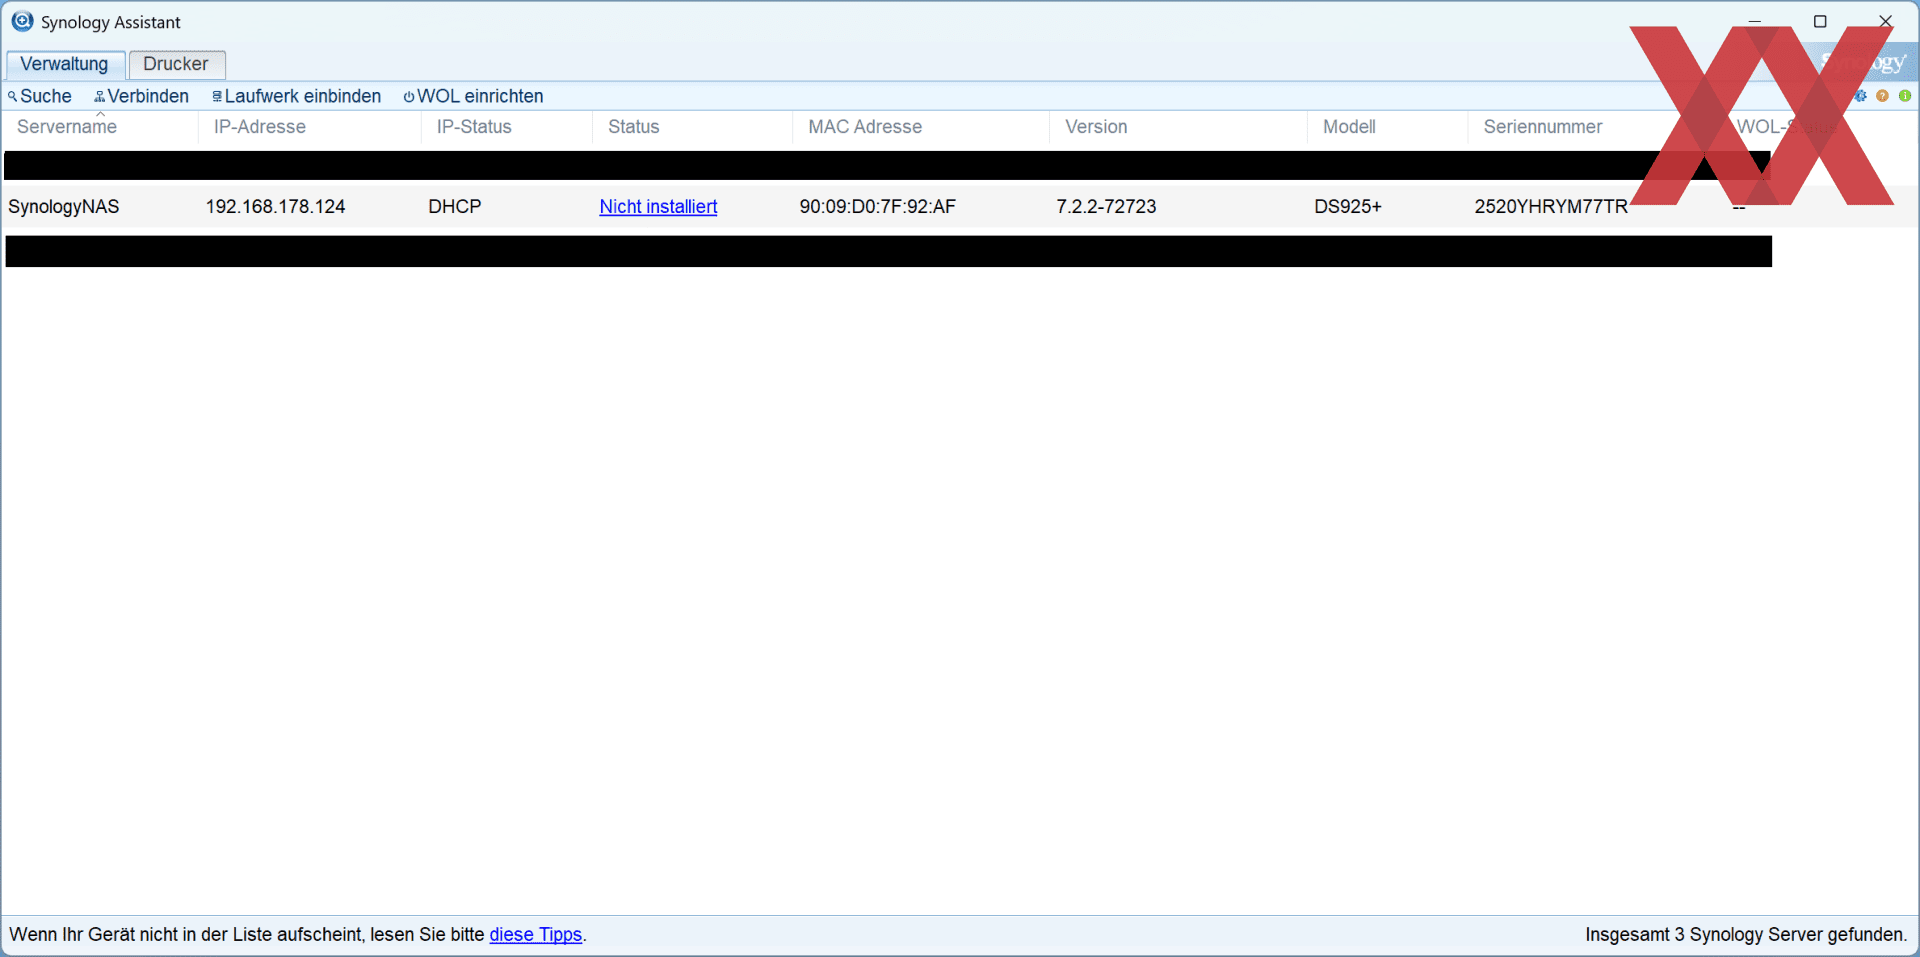Click the IP address 192.168.178.124
1920x957 pixels.
click(276, 207)
